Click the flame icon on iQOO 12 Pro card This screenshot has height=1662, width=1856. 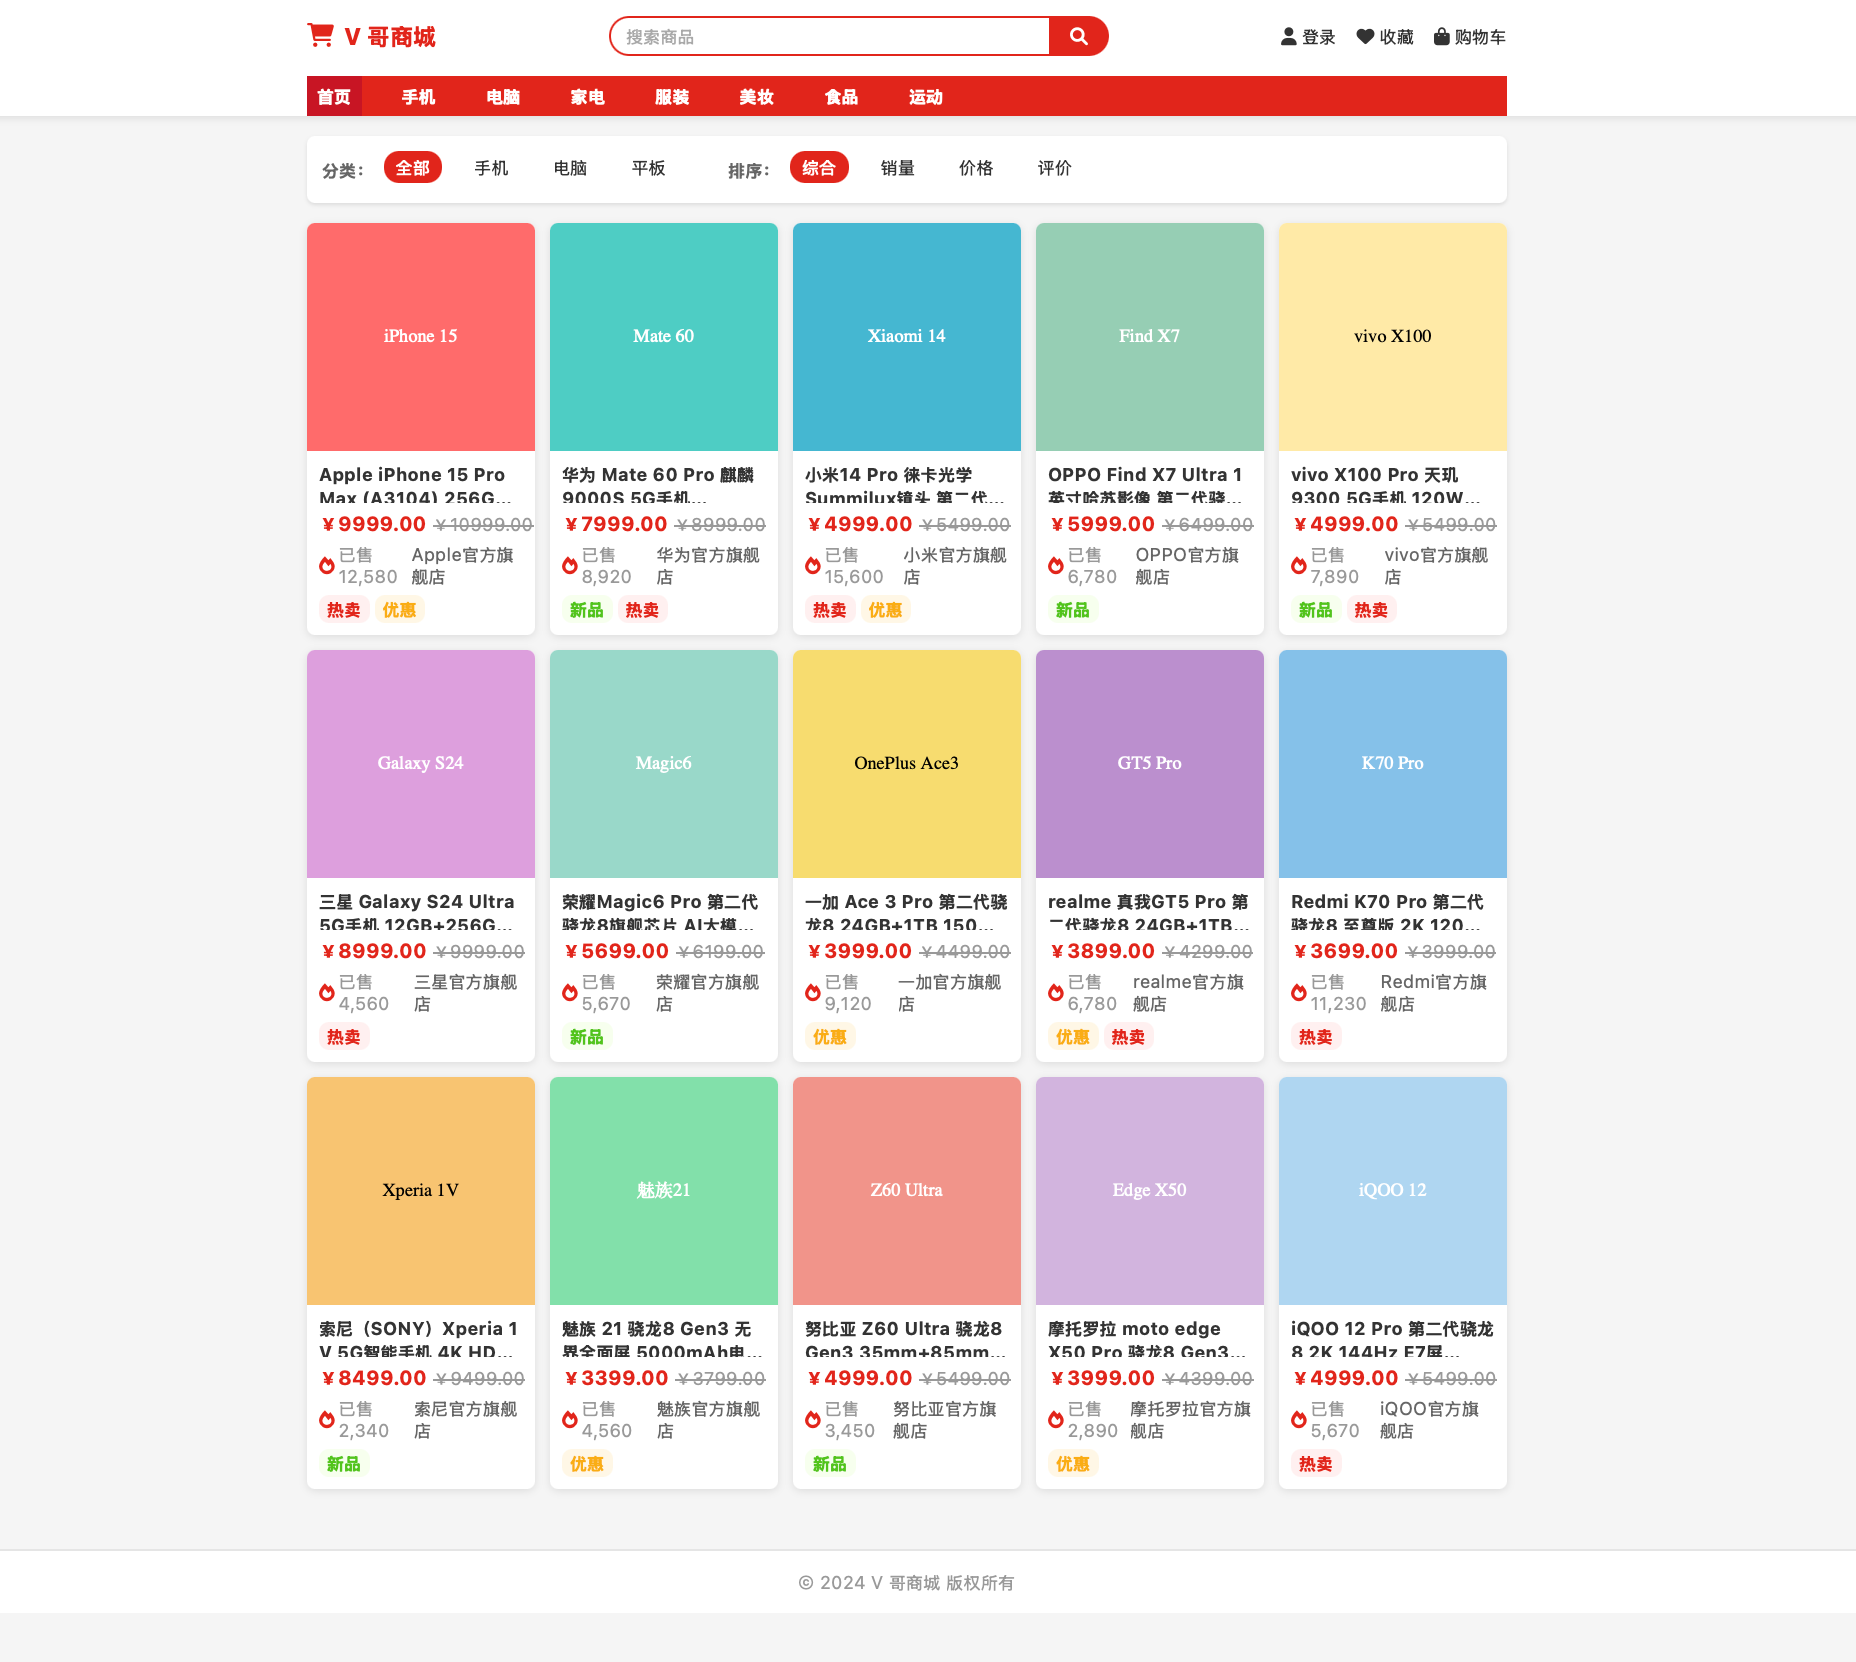coord(1299,1420)
